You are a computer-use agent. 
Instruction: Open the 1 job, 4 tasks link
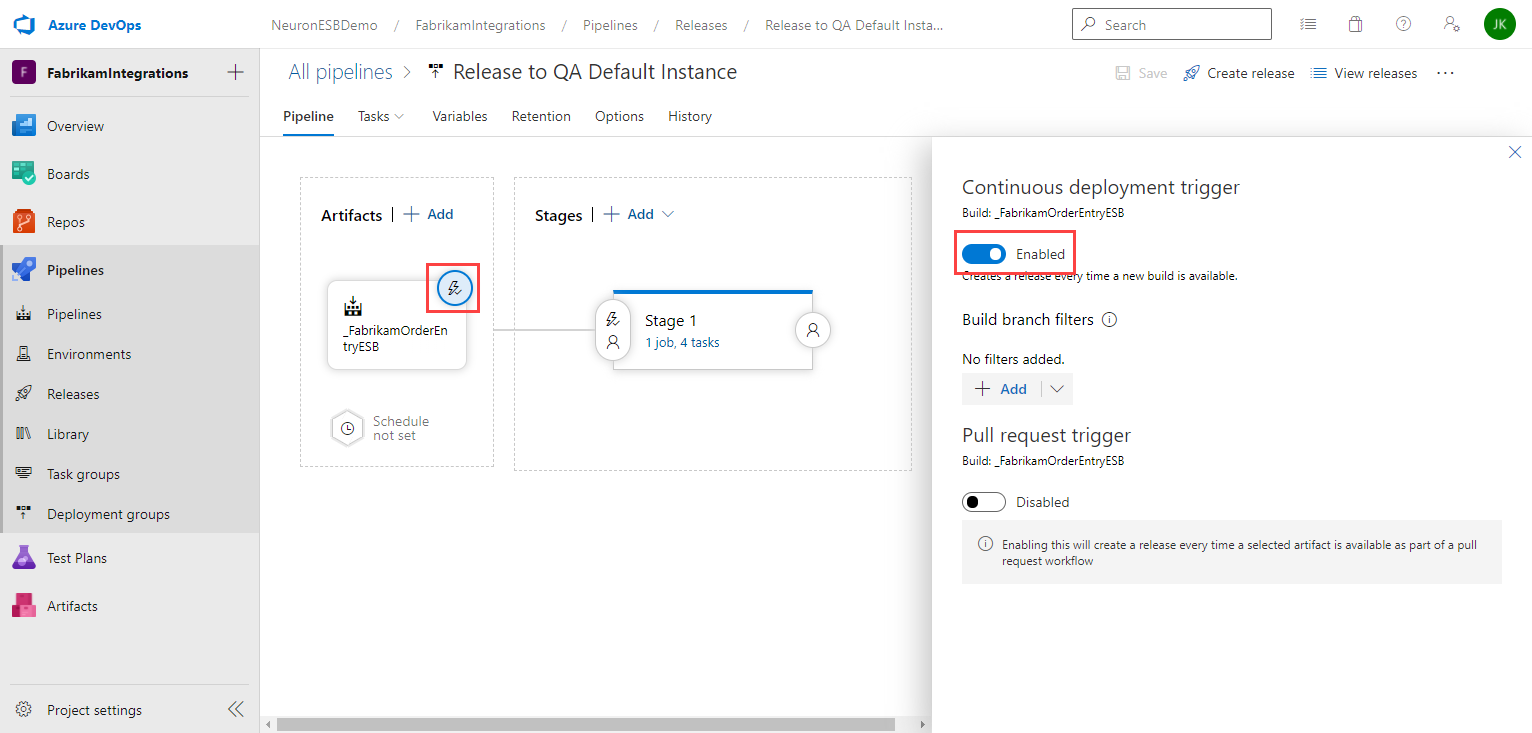[x=682, y=343]
